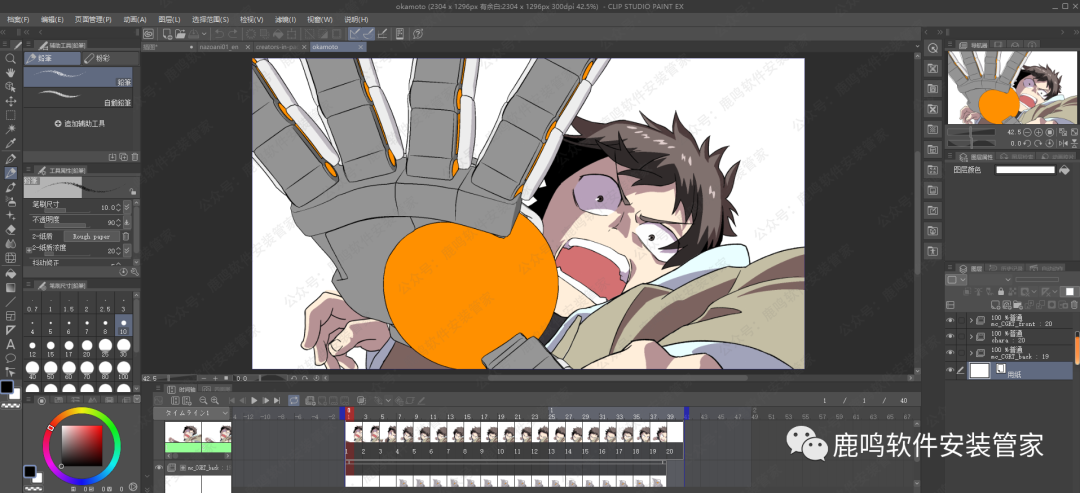Switch to the nazoani01_en document tab
This screenshot has width=1080, height=493.
click(218, 46)
